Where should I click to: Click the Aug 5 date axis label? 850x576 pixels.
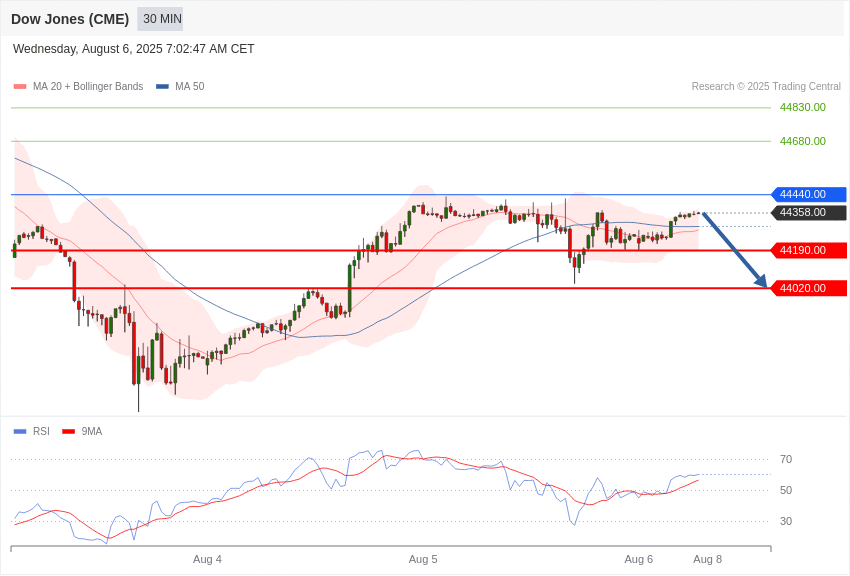coord(423,559)
